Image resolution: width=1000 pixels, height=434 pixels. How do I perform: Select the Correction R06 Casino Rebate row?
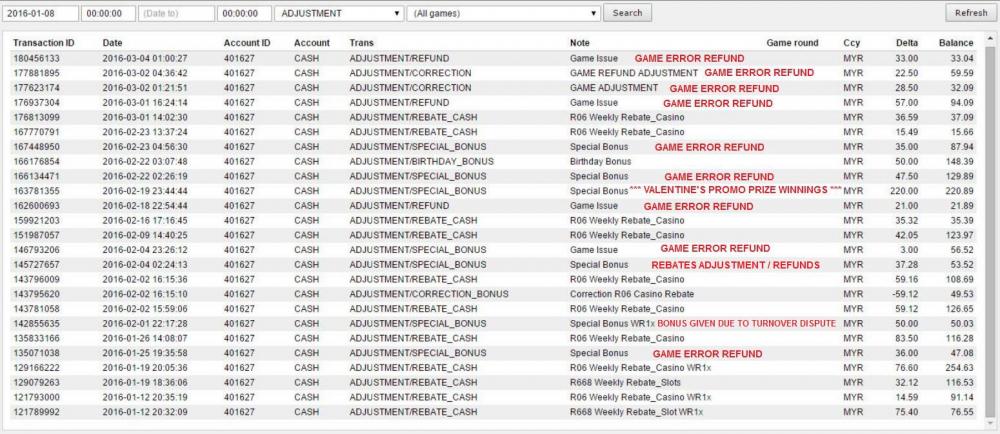coord(494,294)
